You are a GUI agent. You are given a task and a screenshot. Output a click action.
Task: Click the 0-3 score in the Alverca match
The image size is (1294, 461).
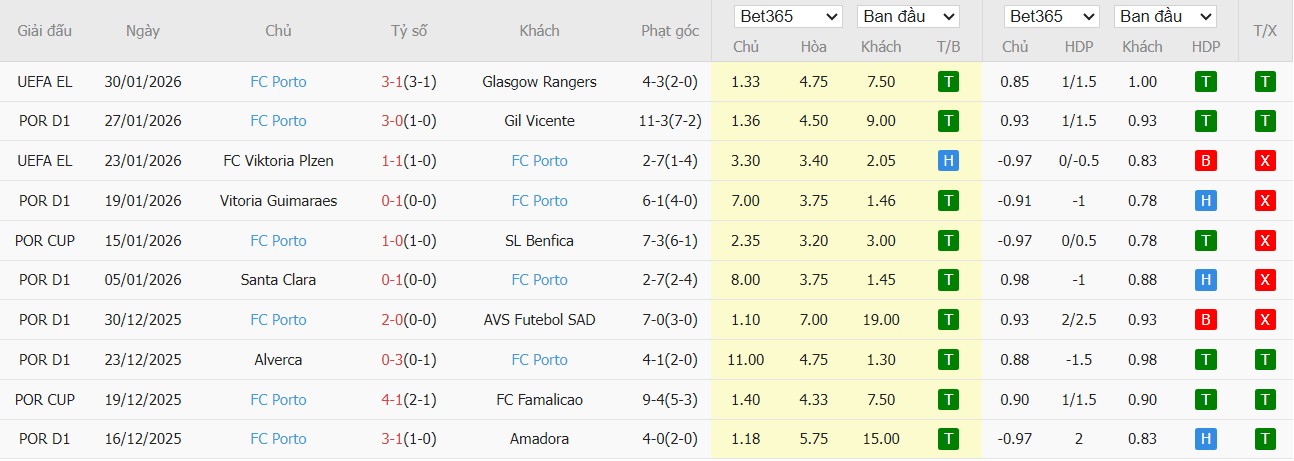(x=391, y=360)
